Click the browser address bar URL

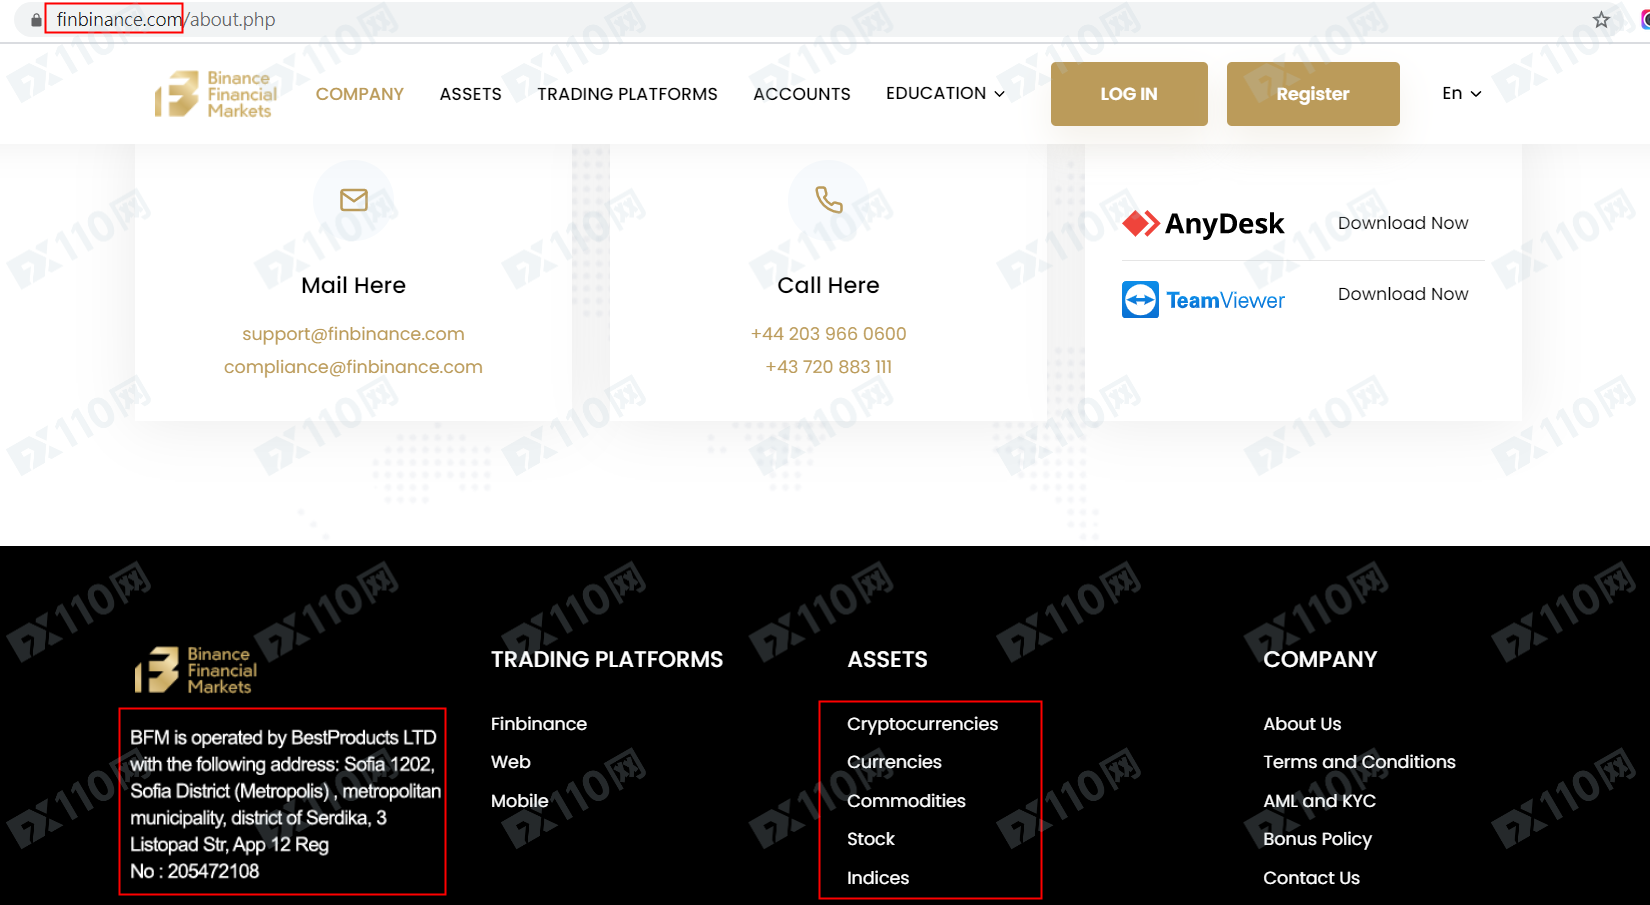[165, 19]
